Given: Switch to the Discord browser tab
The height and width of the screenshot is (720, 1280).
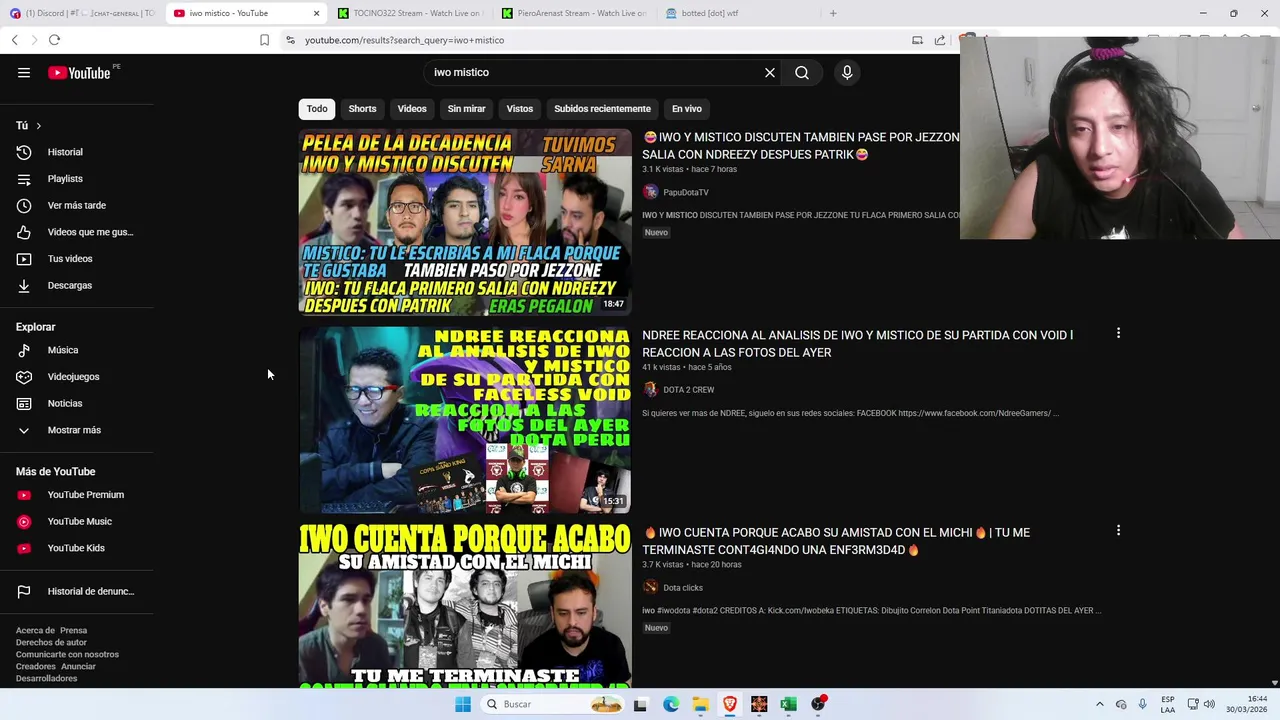Looking at the screenshot, I should click(82, 13).
